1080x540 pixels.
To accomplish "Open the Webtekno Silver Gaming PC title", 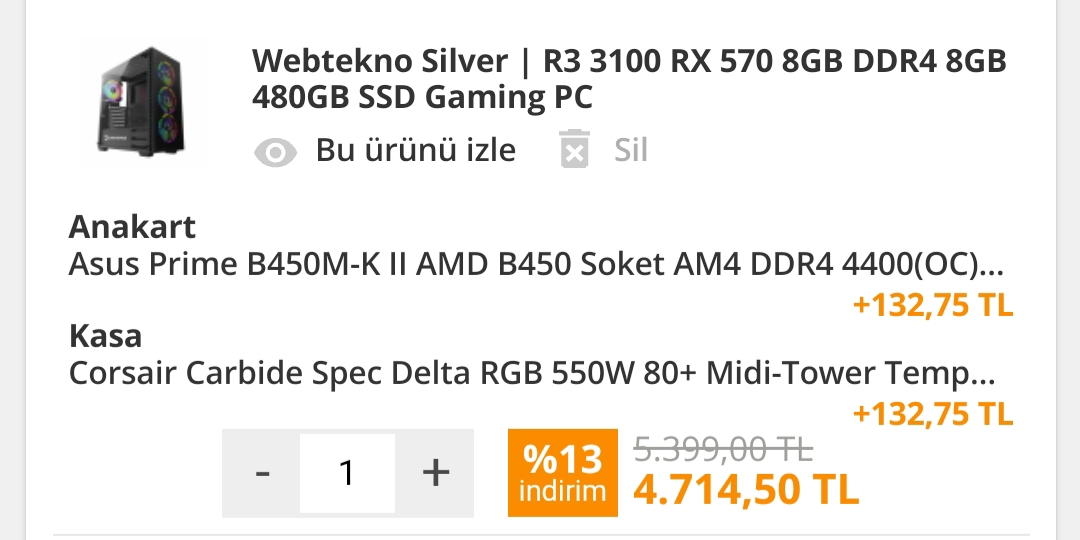I will (628, 79).
